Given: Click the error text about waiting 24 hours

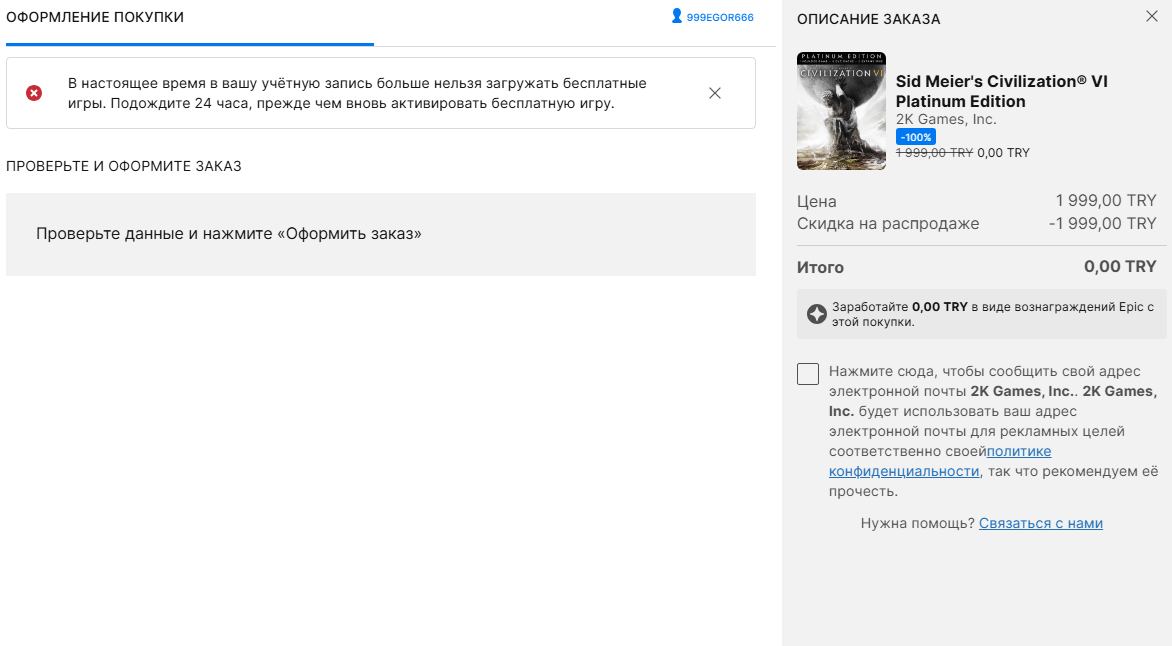Looking at the screenshot, I should (357, 93).
